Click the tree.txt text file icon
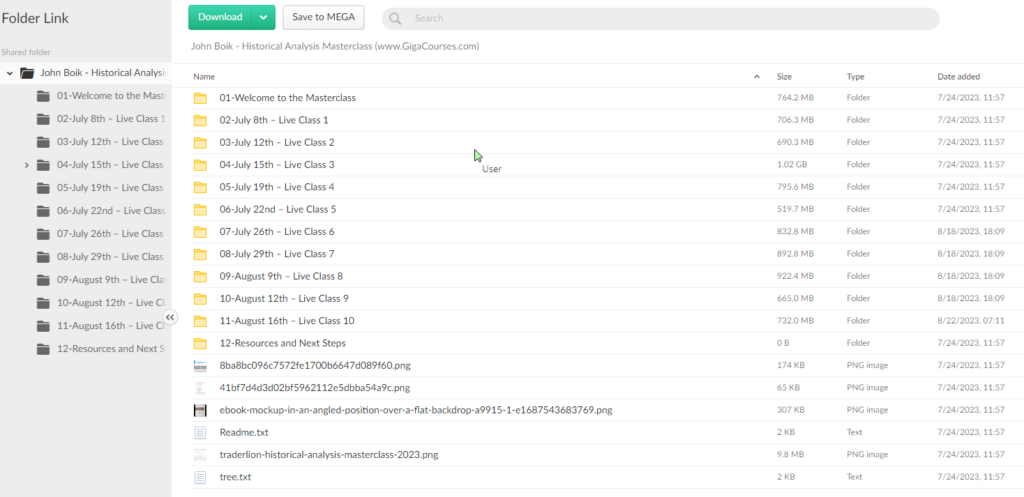This screenshot has width=1024, height=497. point(200,477)
